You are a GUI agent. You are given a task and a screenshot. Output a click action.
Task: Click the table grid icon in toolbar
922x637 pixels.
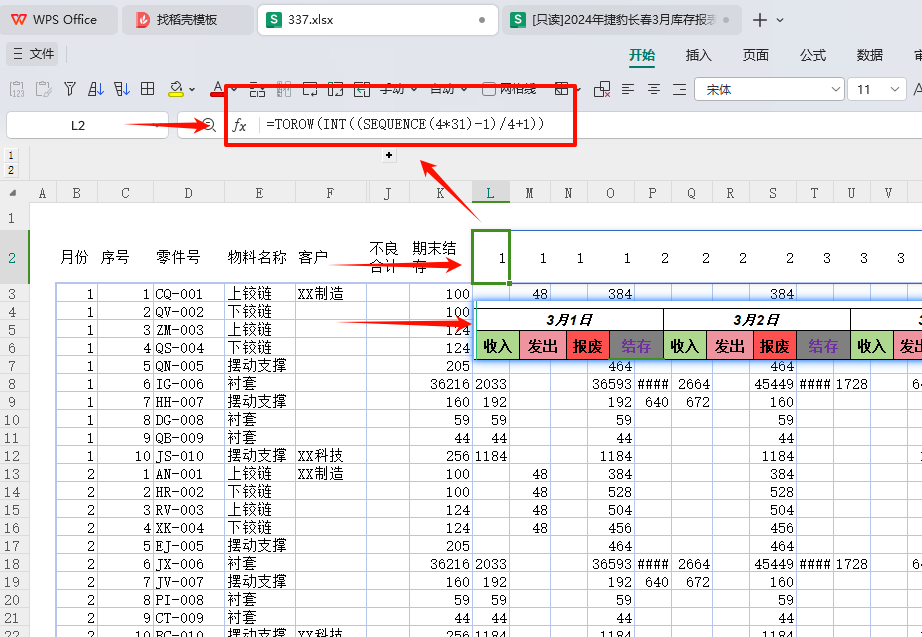148,89
